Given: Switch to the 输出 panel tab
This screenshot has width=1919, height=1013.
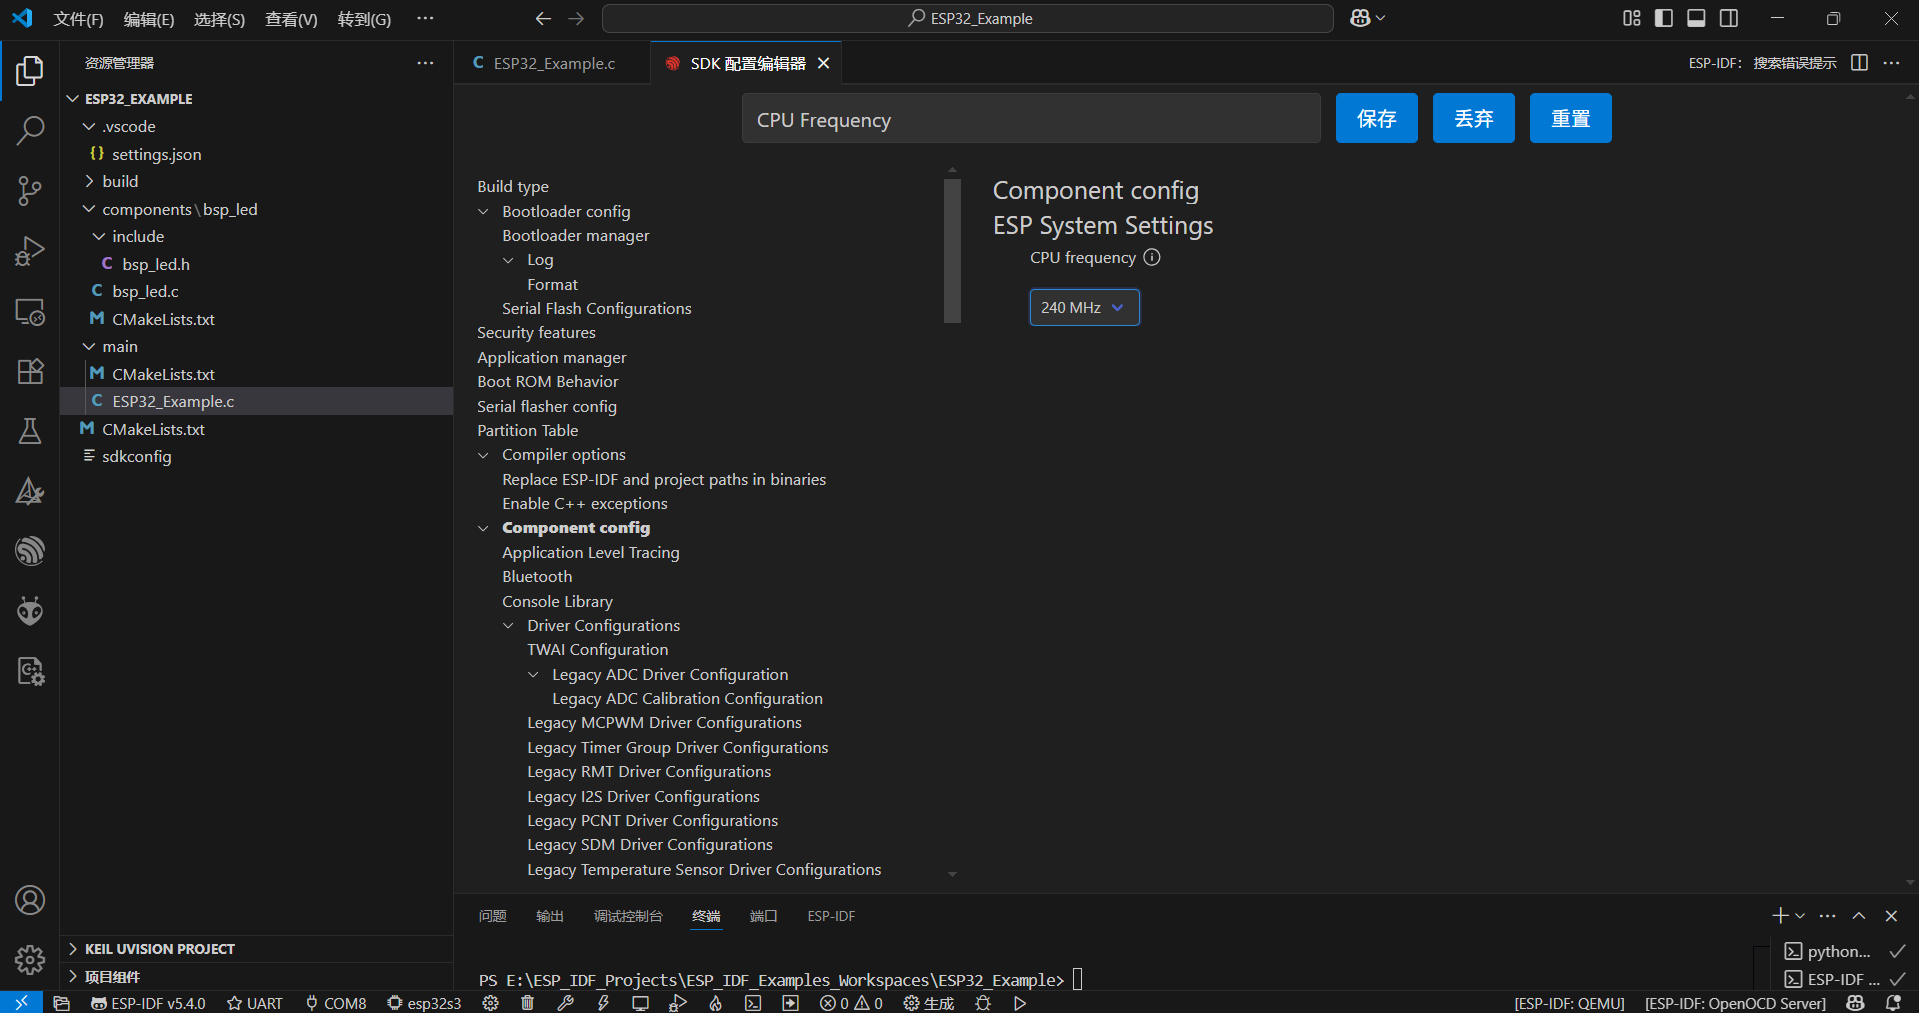Looking at the screenshot, I should click(x=550, y=916).
